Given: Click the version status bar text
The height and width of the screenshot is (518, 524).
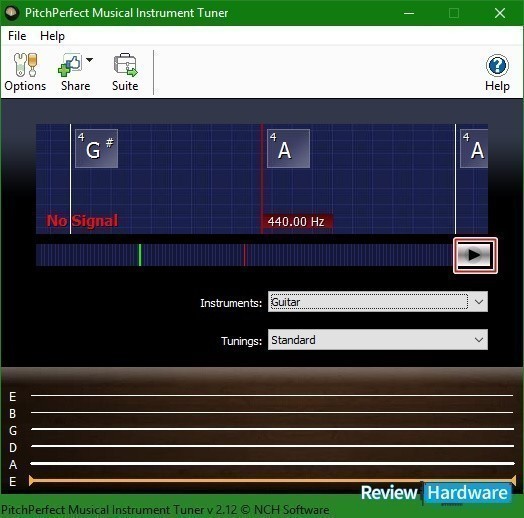Looking at the screenshot, I should (165, 510).
